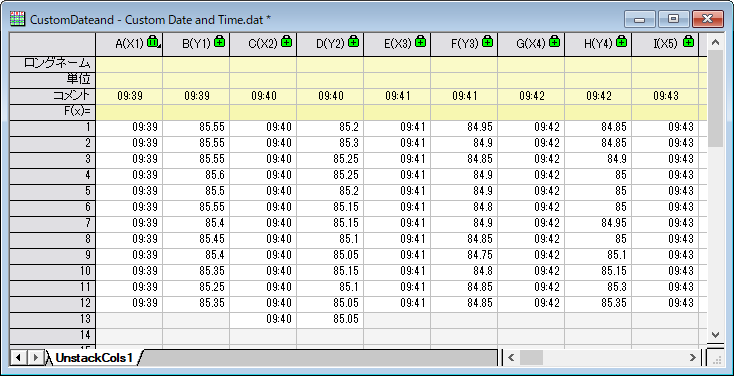734x376 pixels.
Task: Click the sheet tab scroll-right arrow
Action: coord(35,358)
